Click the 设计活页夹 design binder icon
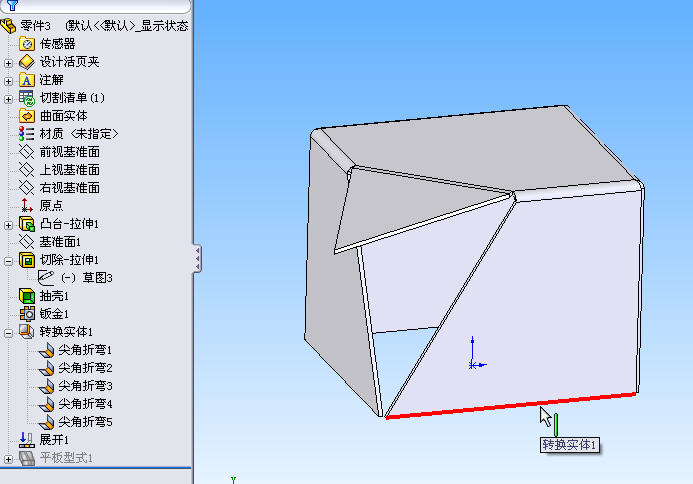 tap(27, 62)
